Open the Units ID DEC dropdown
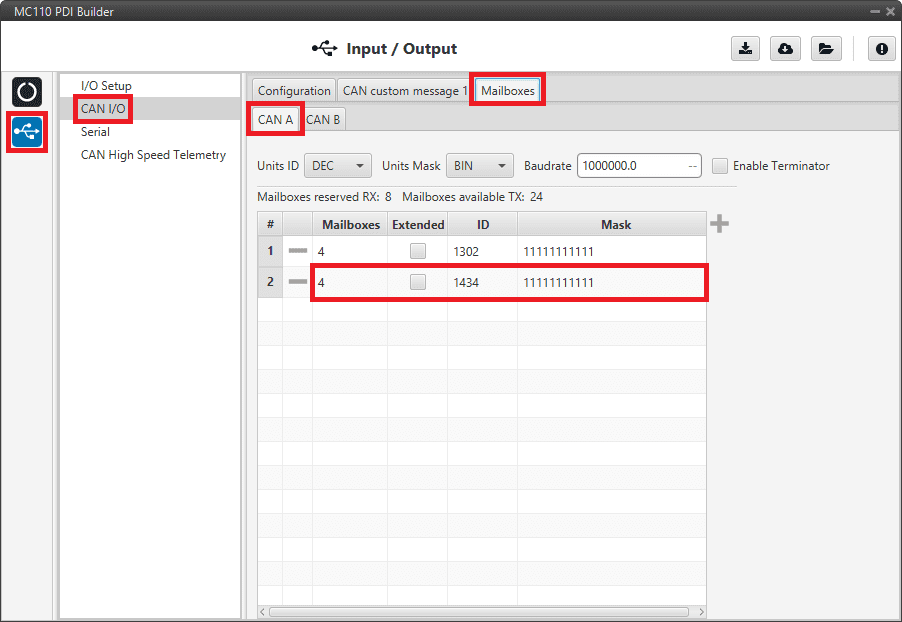Image resolution: width=902 pixels, height=622 pixels. coord(337,166)
